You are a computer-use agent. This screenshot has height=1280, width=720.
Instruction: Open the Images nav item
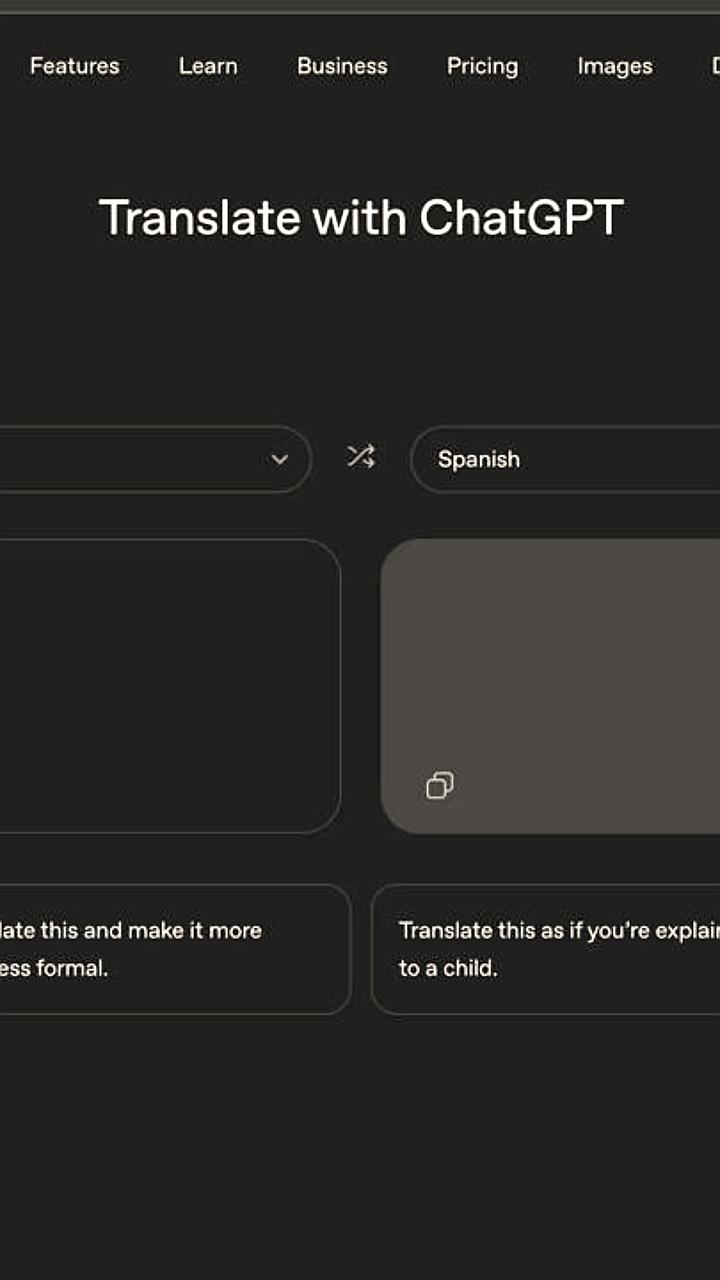pos(614,66)
